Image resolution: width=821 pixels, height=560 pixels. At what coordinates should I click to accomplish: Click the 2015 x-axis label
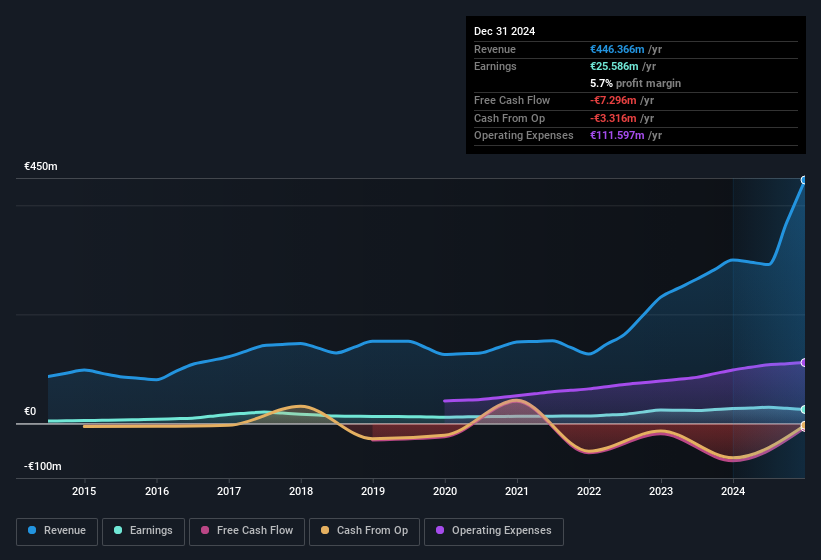tap(84, 491)
